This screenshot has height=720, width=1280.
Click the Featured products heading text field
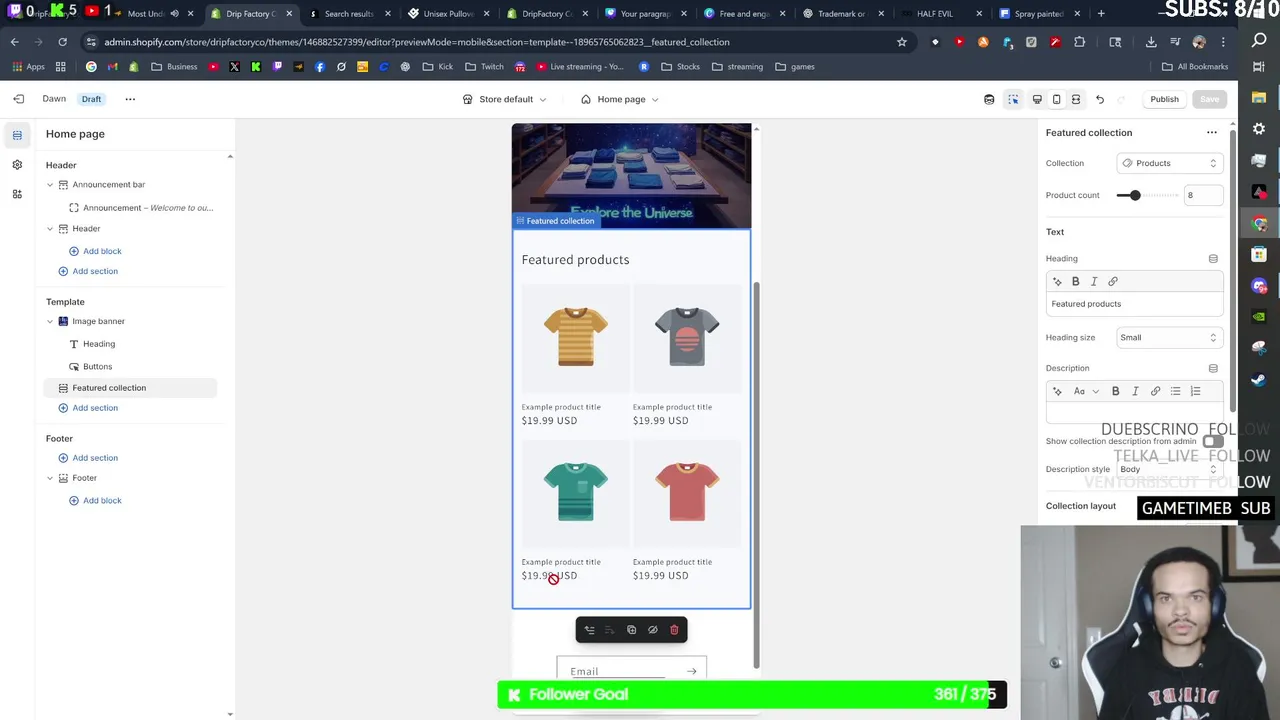click(1134, 304)
